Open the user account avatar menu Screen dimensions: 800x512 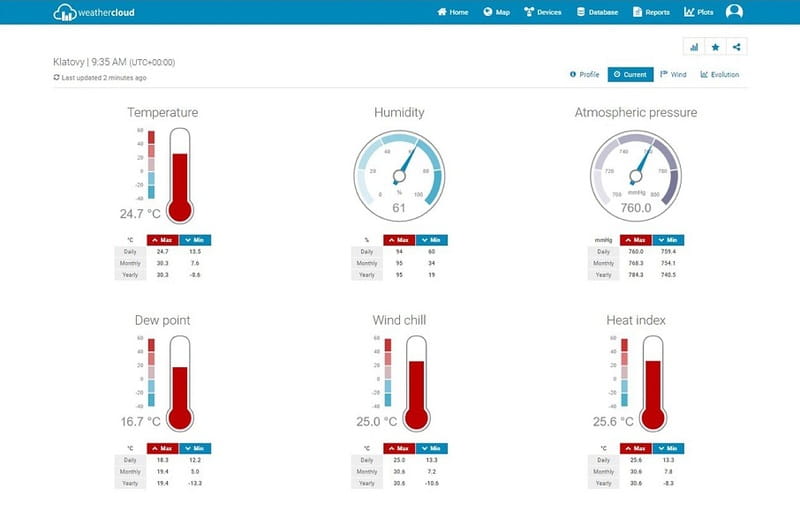click(x=734, y=12)
